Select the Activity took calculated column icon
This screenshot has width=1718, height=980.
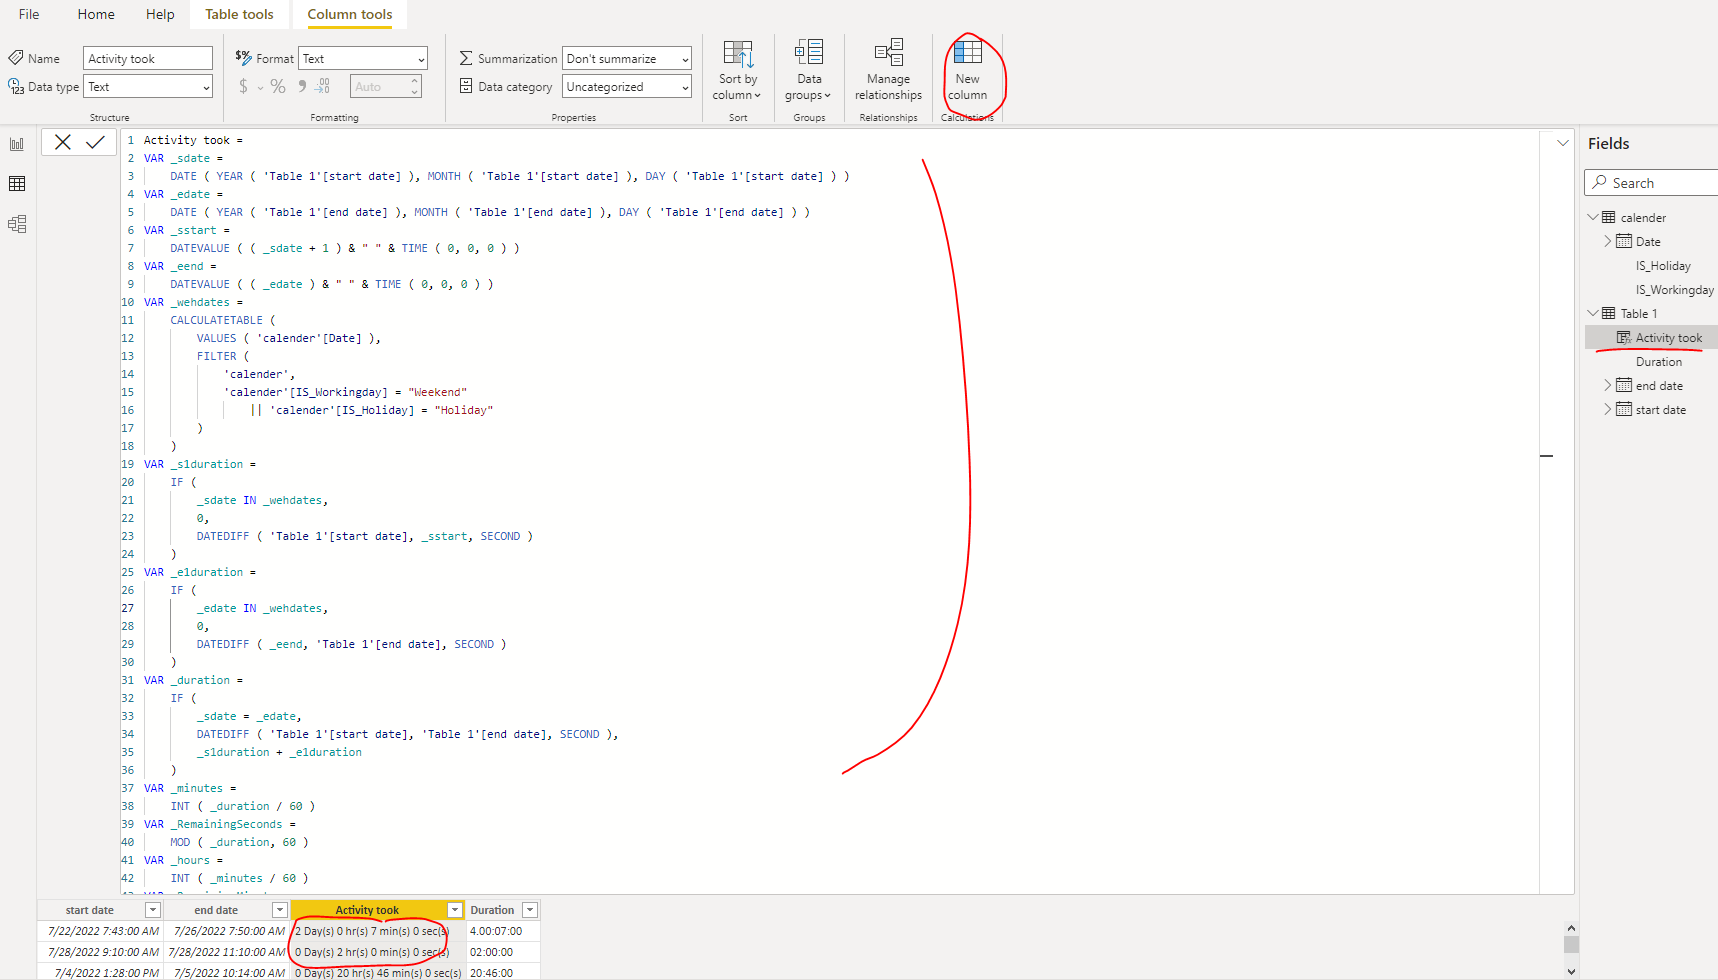pos(1624,338)
